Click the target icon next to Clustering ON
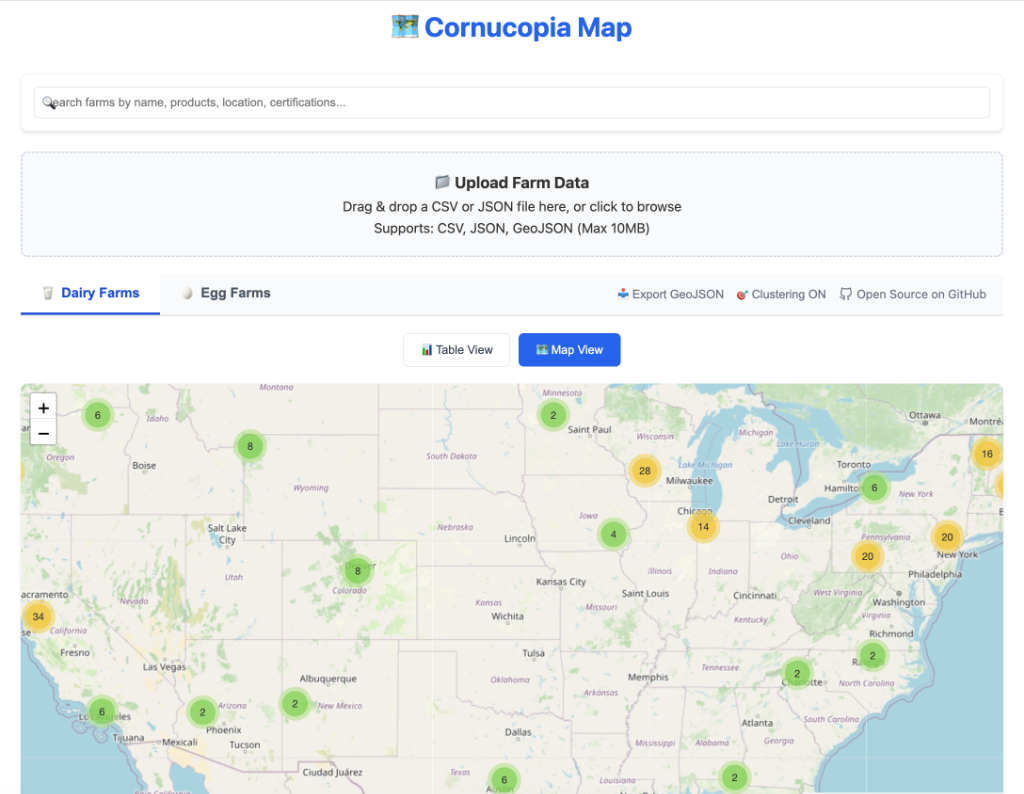1024x794 pixels. click(740, 294)
